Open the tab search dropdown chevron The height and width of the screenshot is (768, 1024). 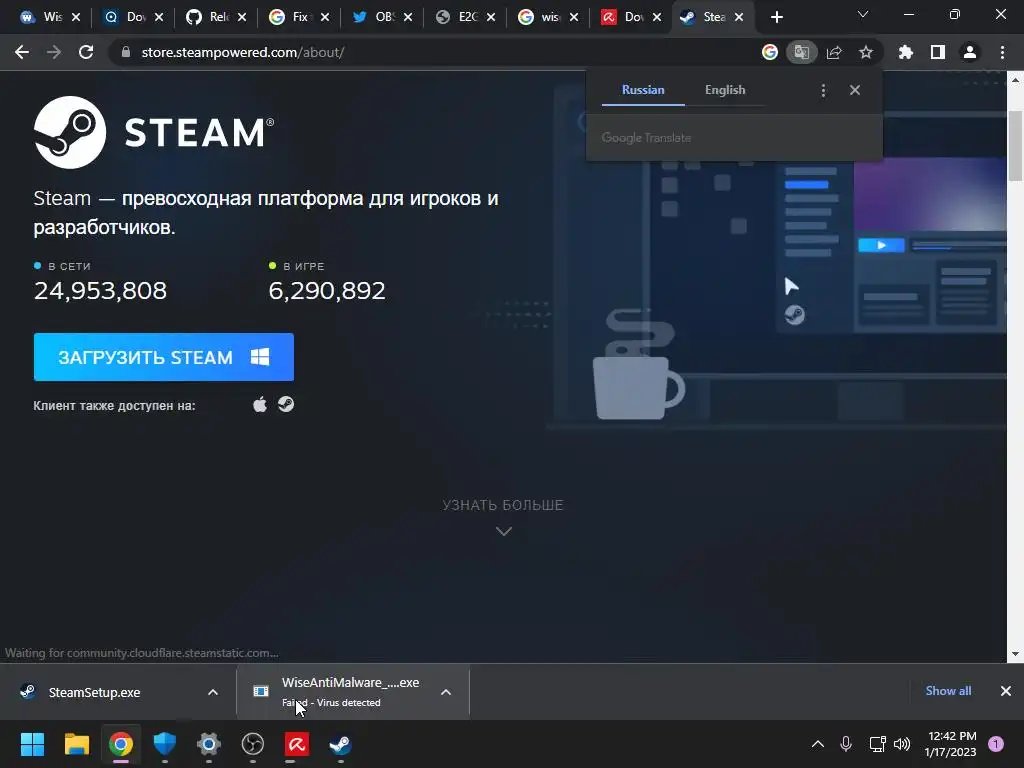click(863, 14)
